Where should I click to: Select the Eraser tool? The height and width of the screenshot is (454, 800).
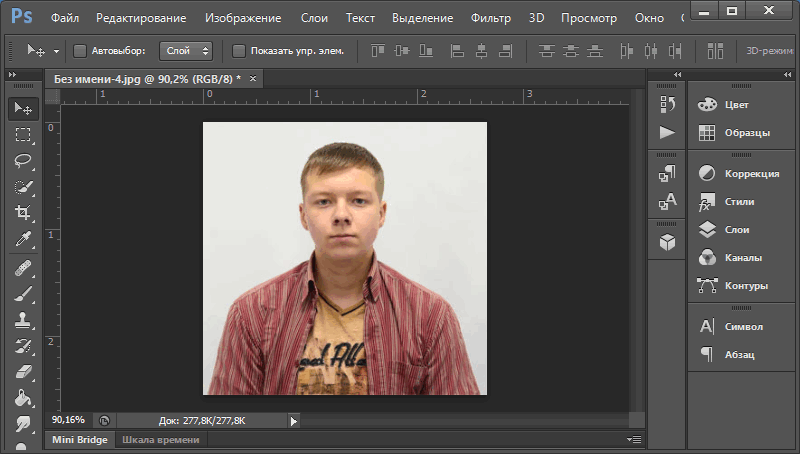[x=22, y=372]
